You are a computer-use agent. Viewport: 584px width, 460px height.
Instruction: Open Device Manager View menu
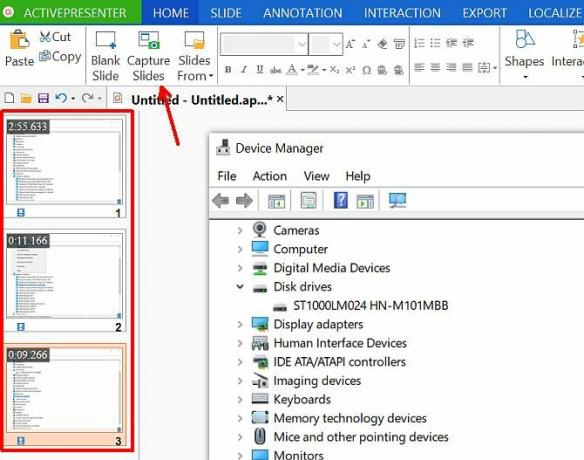(316, 176)
